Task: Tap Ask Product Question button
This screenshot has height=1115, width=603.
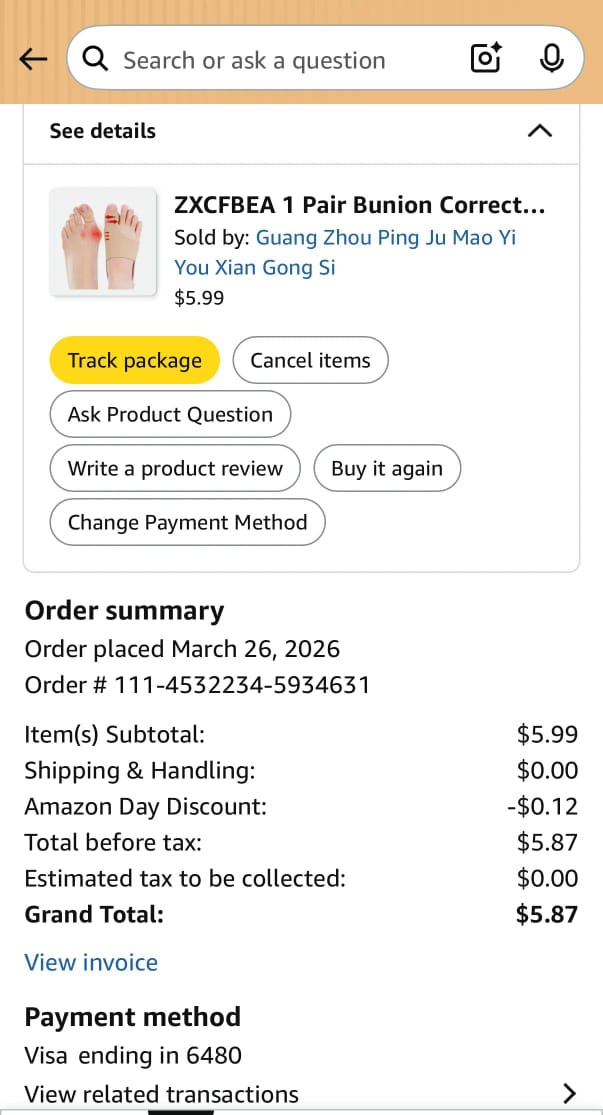Action: (170, 415)
